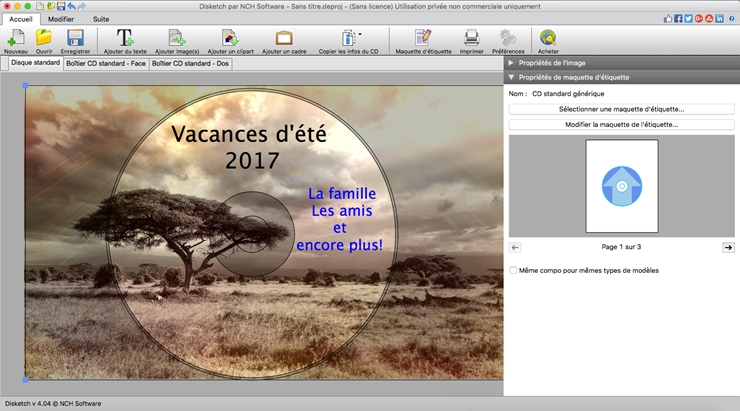The width and height of the screenshot is (740, 411).
Task: Switch to the Modifier ribbon tab
Action: click(61, 19)
